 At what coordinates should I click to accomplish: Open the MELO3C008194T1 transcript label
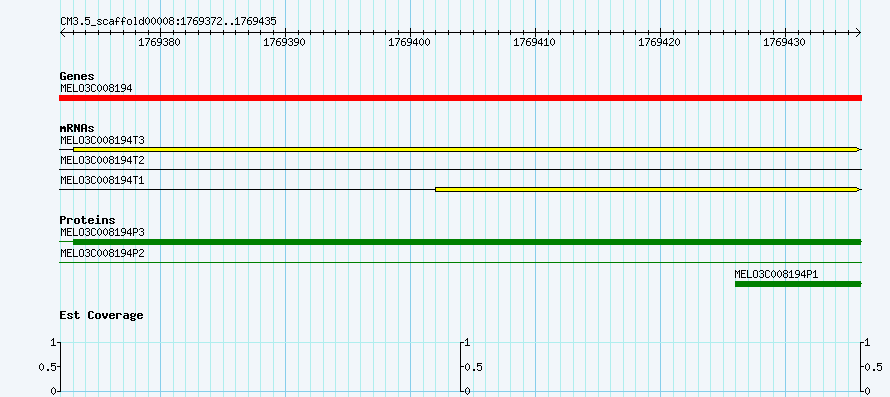click(x=102, y=181)
